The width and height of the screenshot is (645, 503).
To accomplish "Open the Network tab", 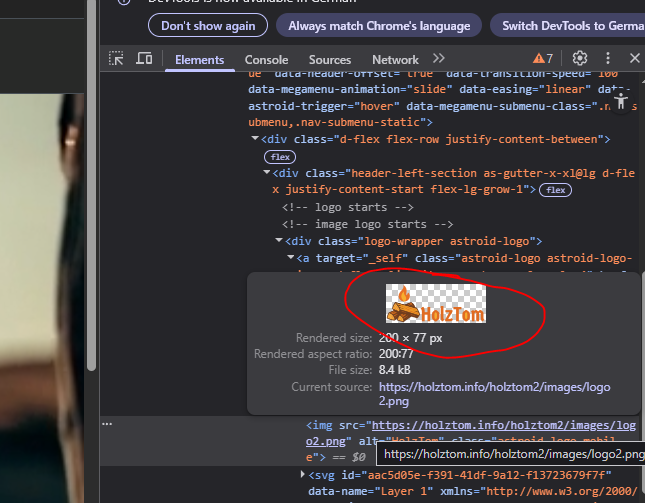I will 395,60.
